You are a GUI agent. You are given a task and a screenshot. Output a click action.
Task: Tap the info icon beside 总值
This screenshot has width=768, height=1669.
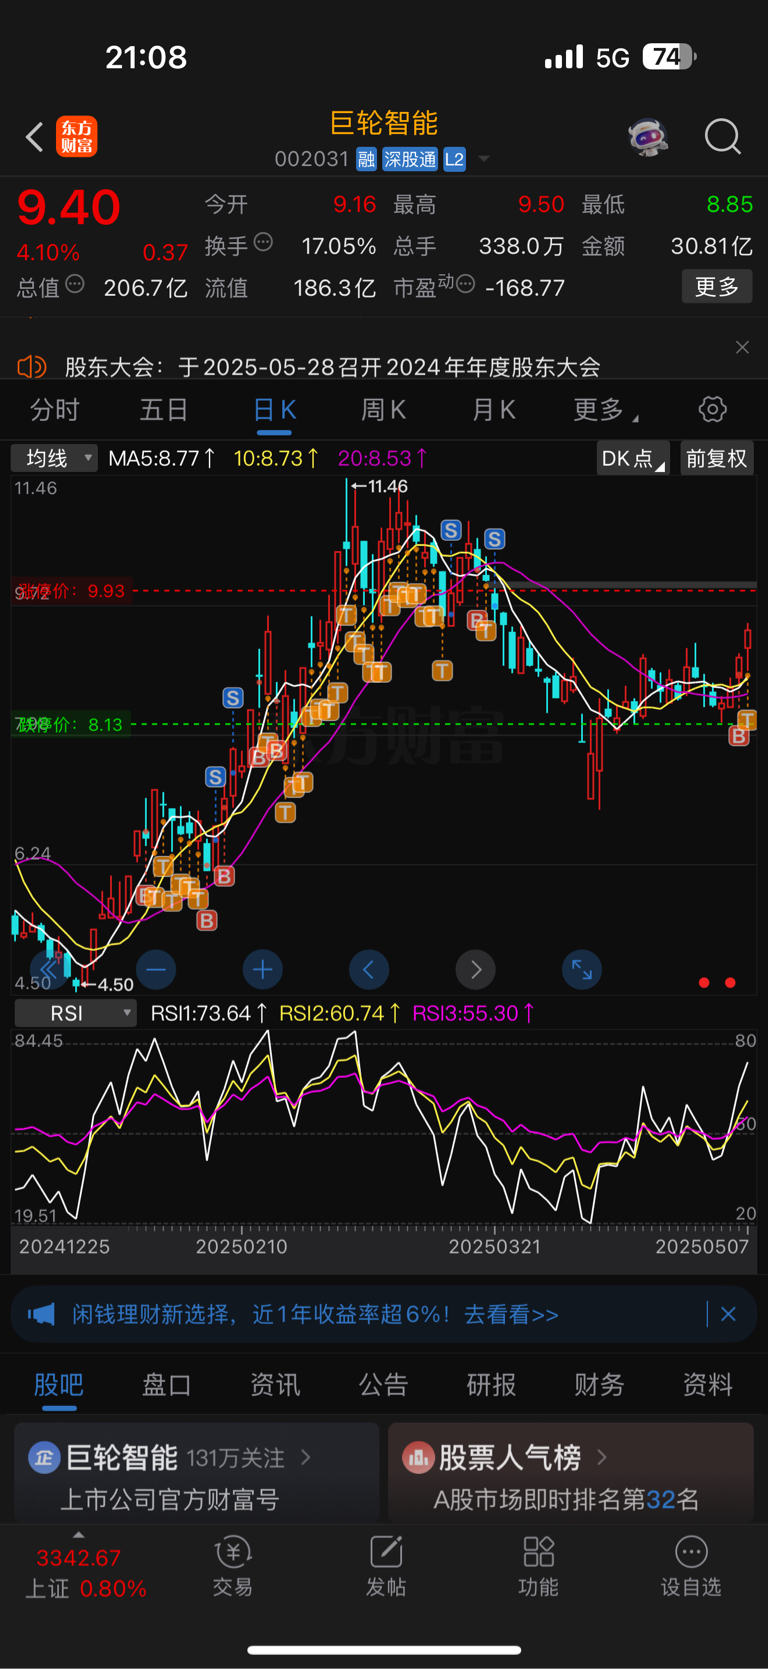[x=75, y=285]
